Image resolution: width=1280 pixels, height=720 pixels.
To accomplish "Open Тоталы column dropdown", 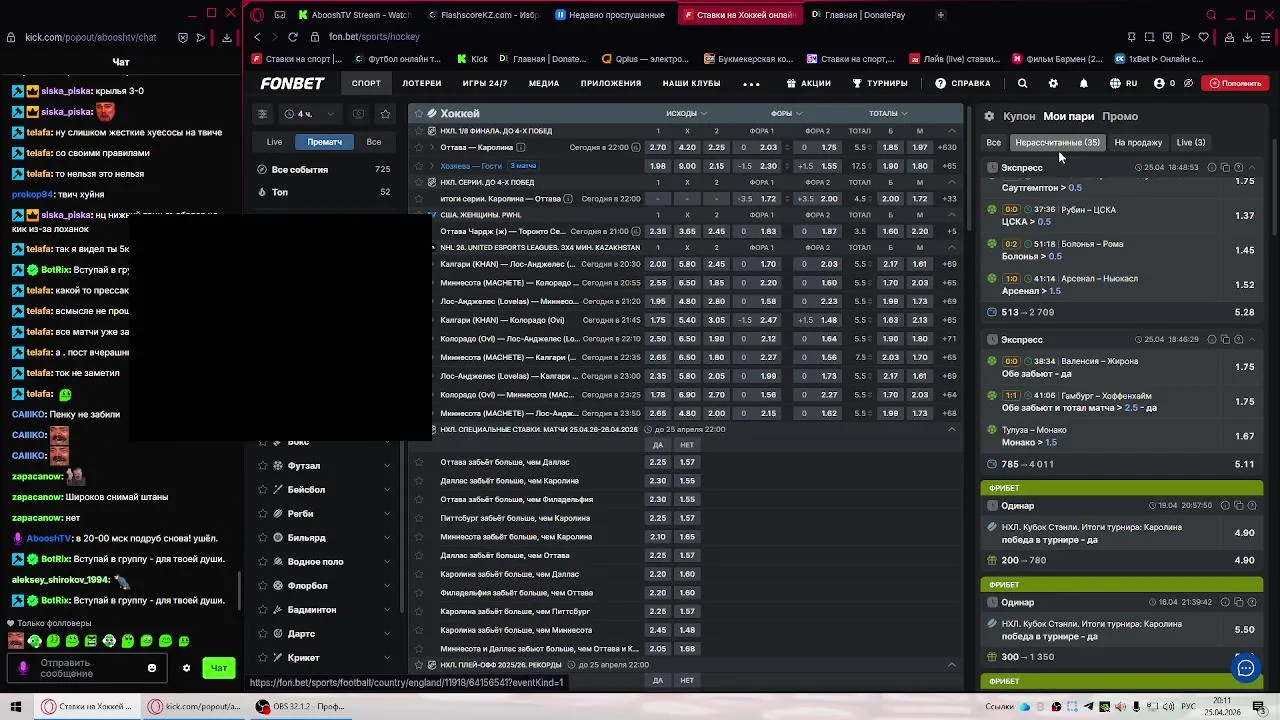I will [x=888, y=113].
